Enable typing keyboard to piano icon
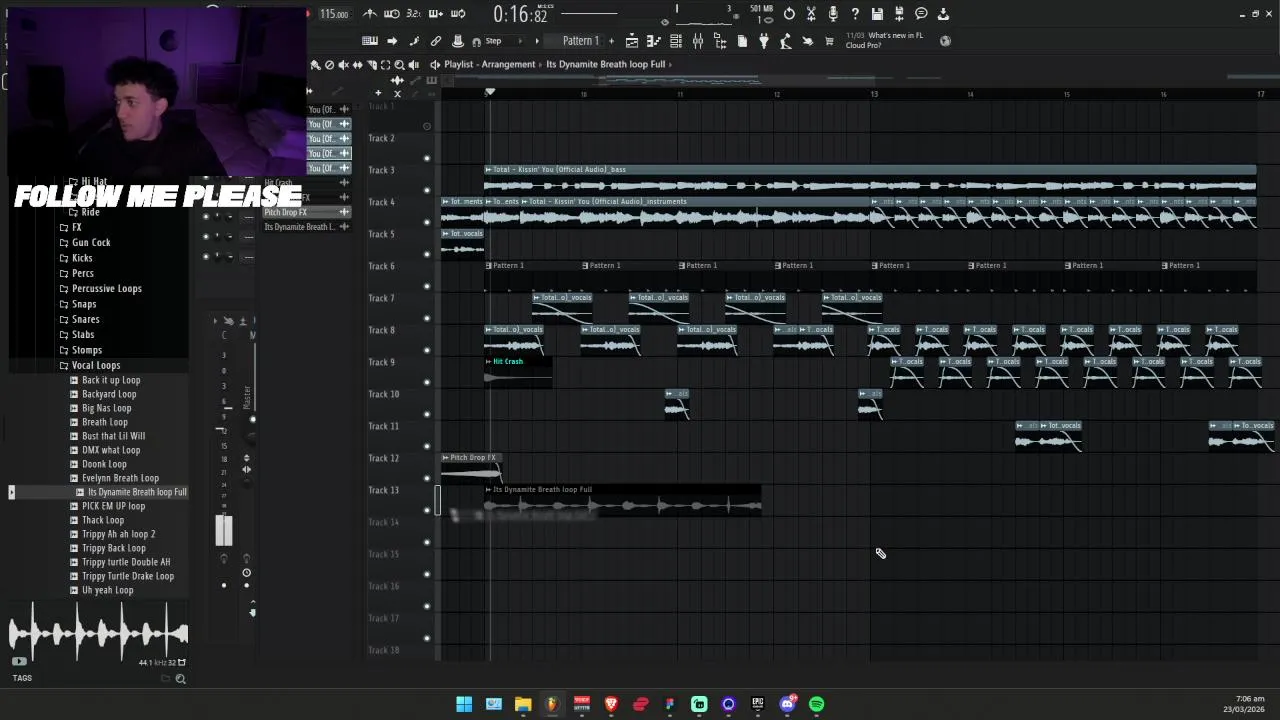The height and width of the screenshot is (720, 1280). (x=370, y=41)
